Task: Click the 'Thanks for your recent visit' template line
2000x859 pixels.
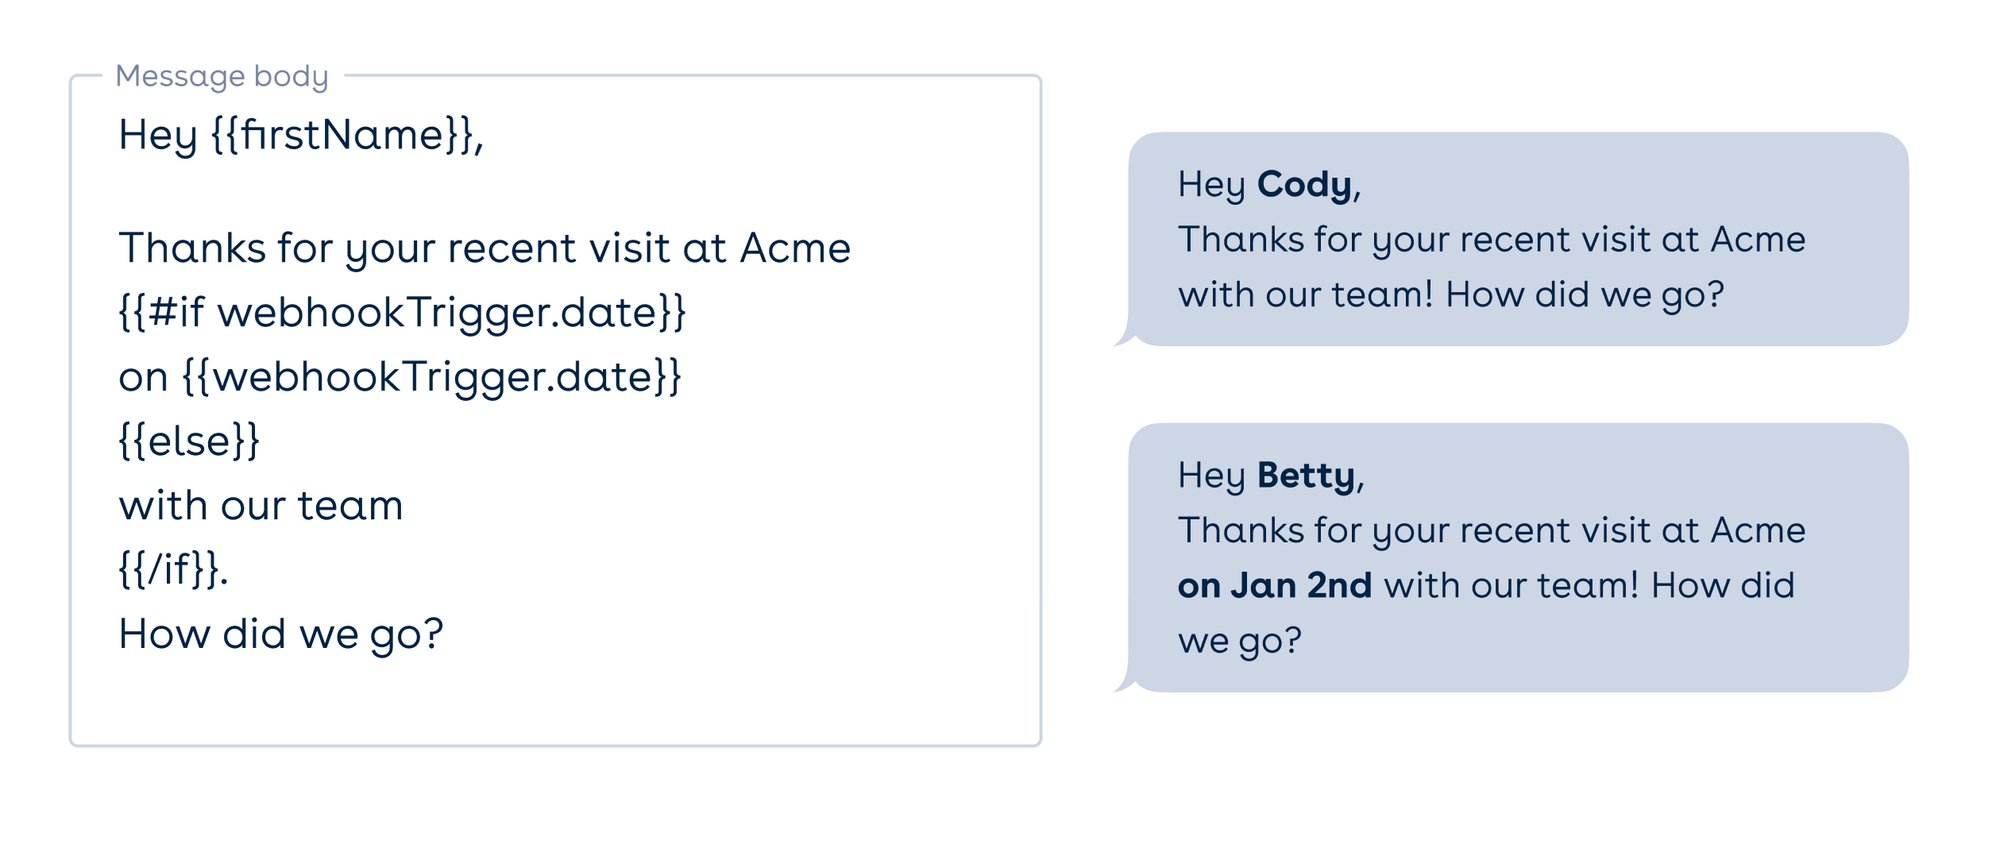Action: (400, 248)
